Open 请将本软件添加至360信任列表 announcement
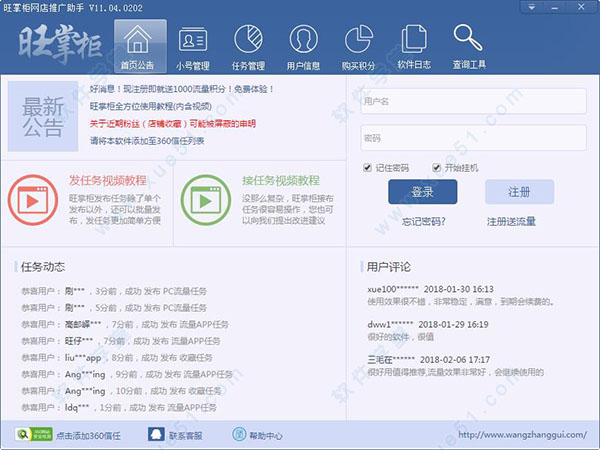 [147, 141]
